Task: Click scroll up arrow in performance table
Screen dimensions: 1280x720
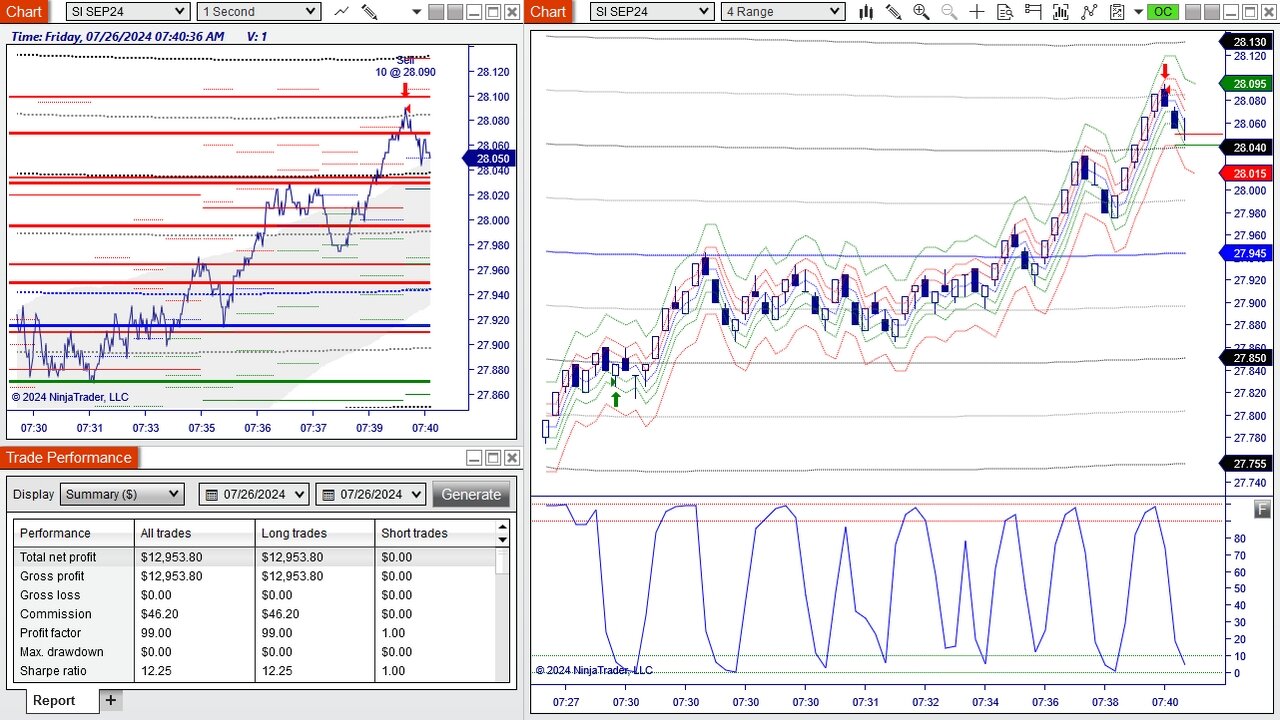Action: point(503,527)
